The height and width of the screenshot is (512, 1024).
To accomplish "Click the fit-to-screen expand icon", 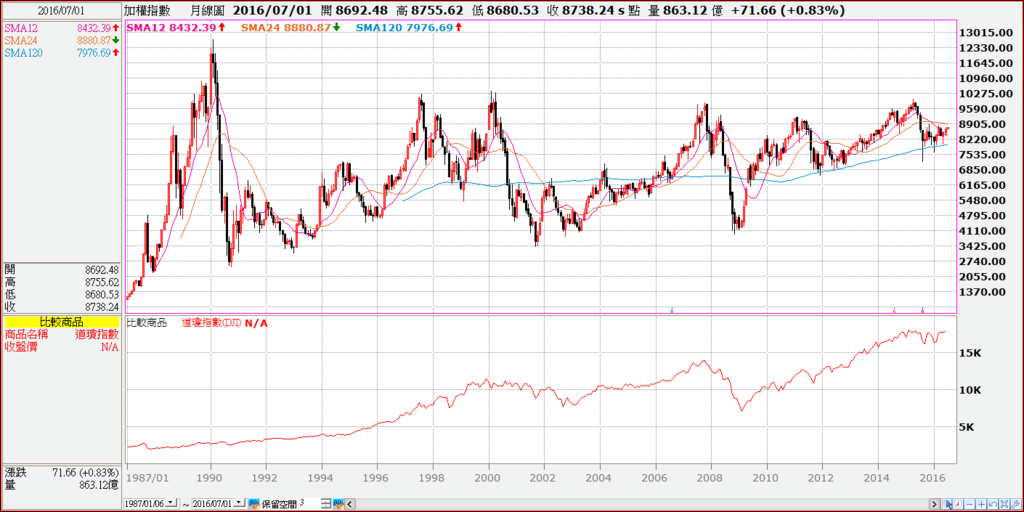I will [1004, 504].
